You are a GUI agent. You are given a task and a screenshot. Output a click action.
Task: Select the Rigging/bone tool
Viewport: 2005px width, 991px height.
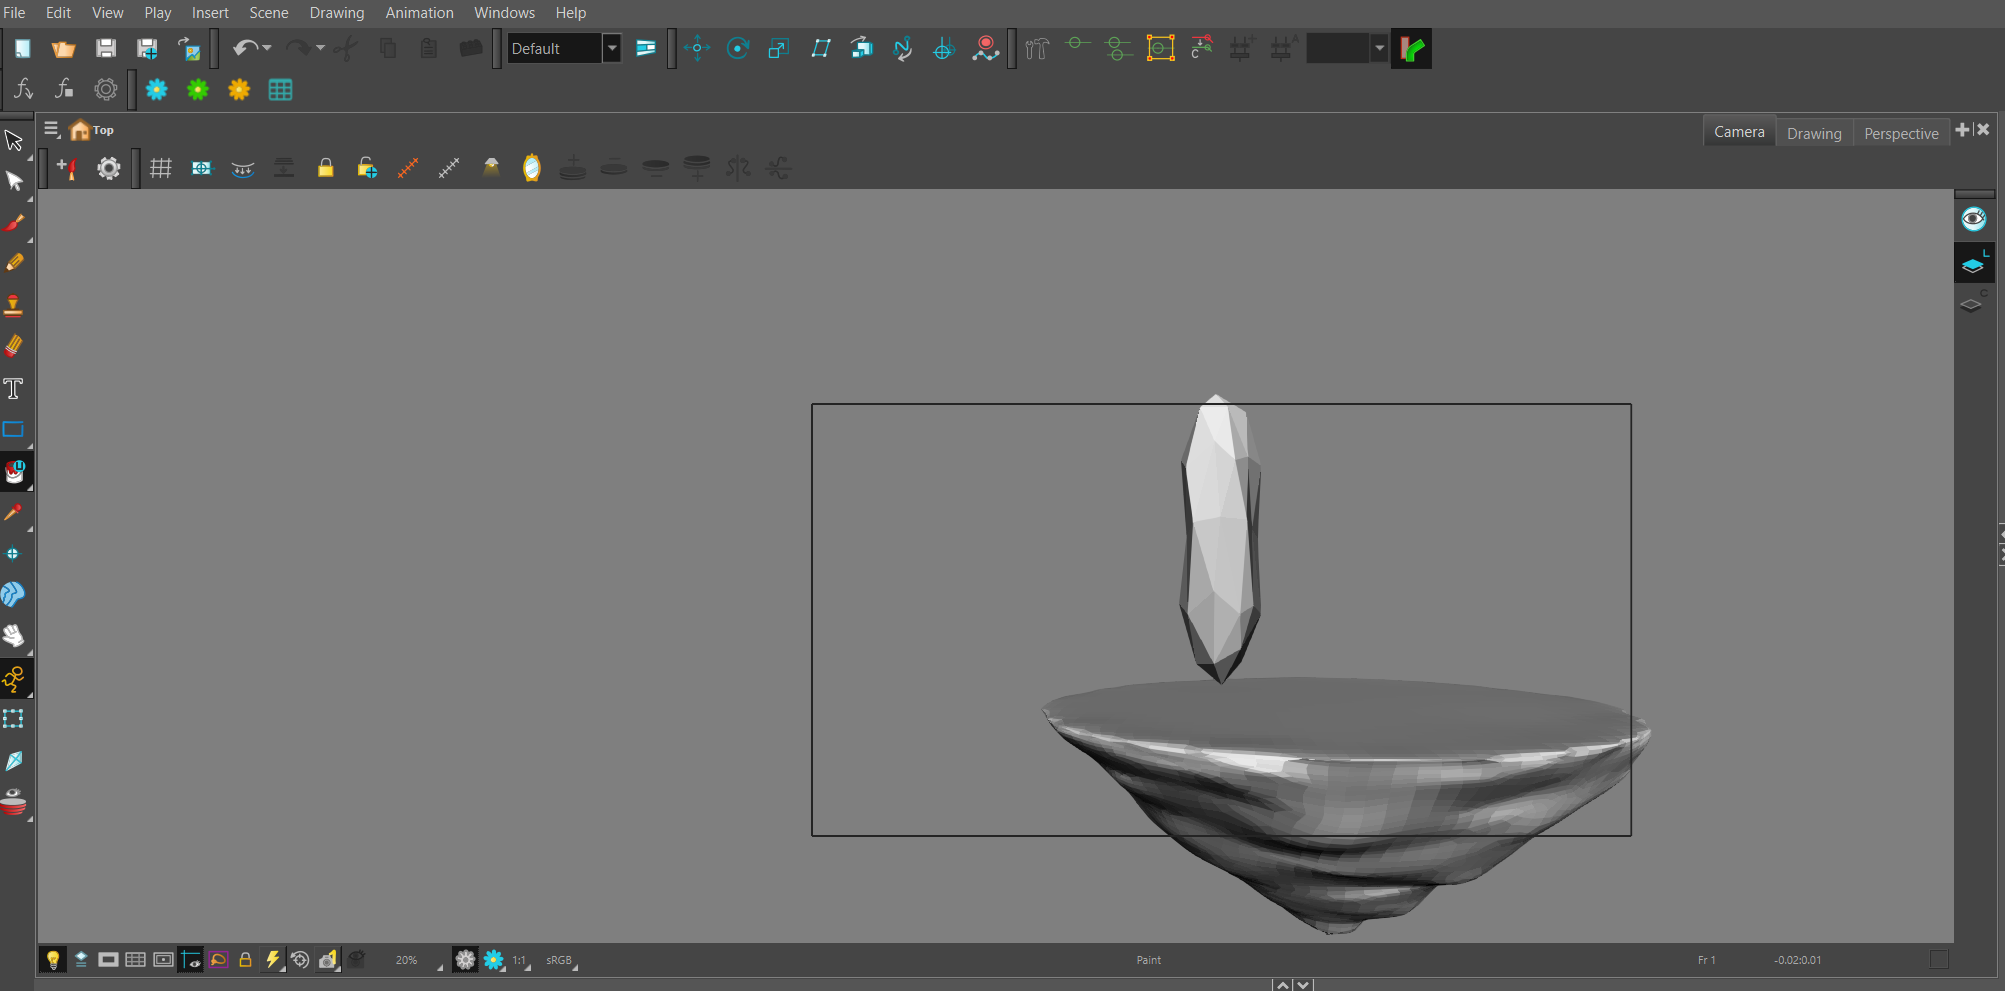pos(14,679)
